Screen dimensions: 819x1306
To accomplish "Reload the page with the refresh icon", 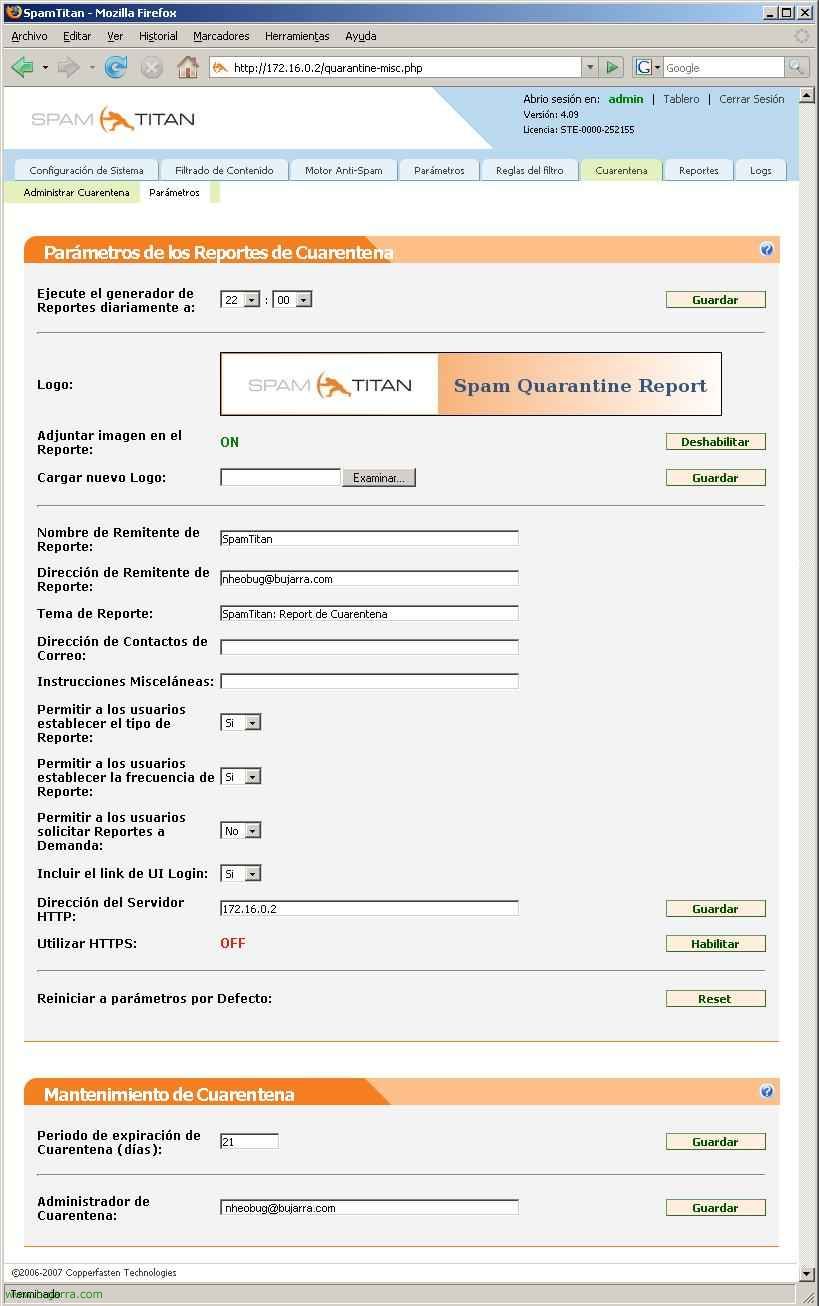I will (x=116, y=68).
